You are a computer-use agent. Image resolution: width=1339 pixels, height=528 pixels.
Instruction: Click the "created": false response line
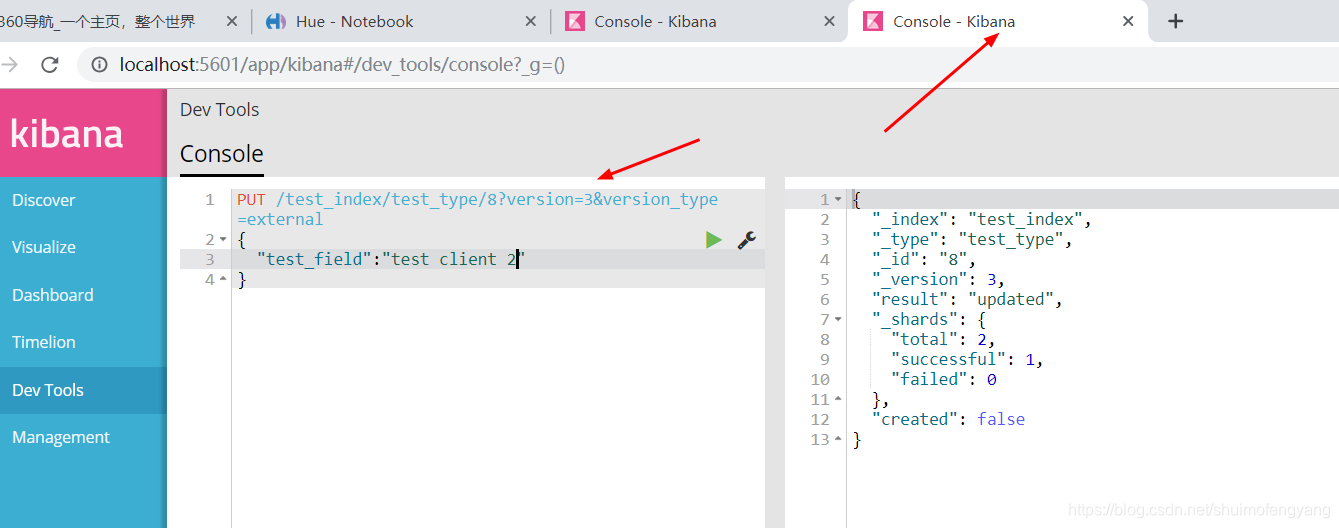(948, 419)
